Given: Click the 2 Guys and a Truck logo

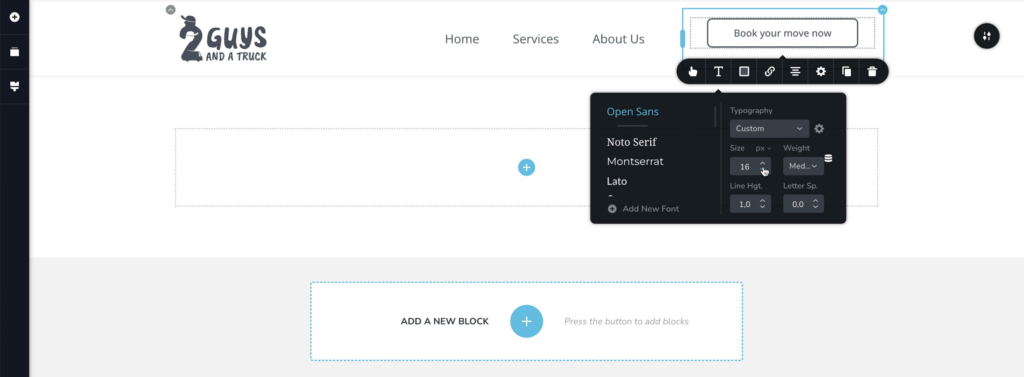Looking at the screenshot, I should 223,39.
